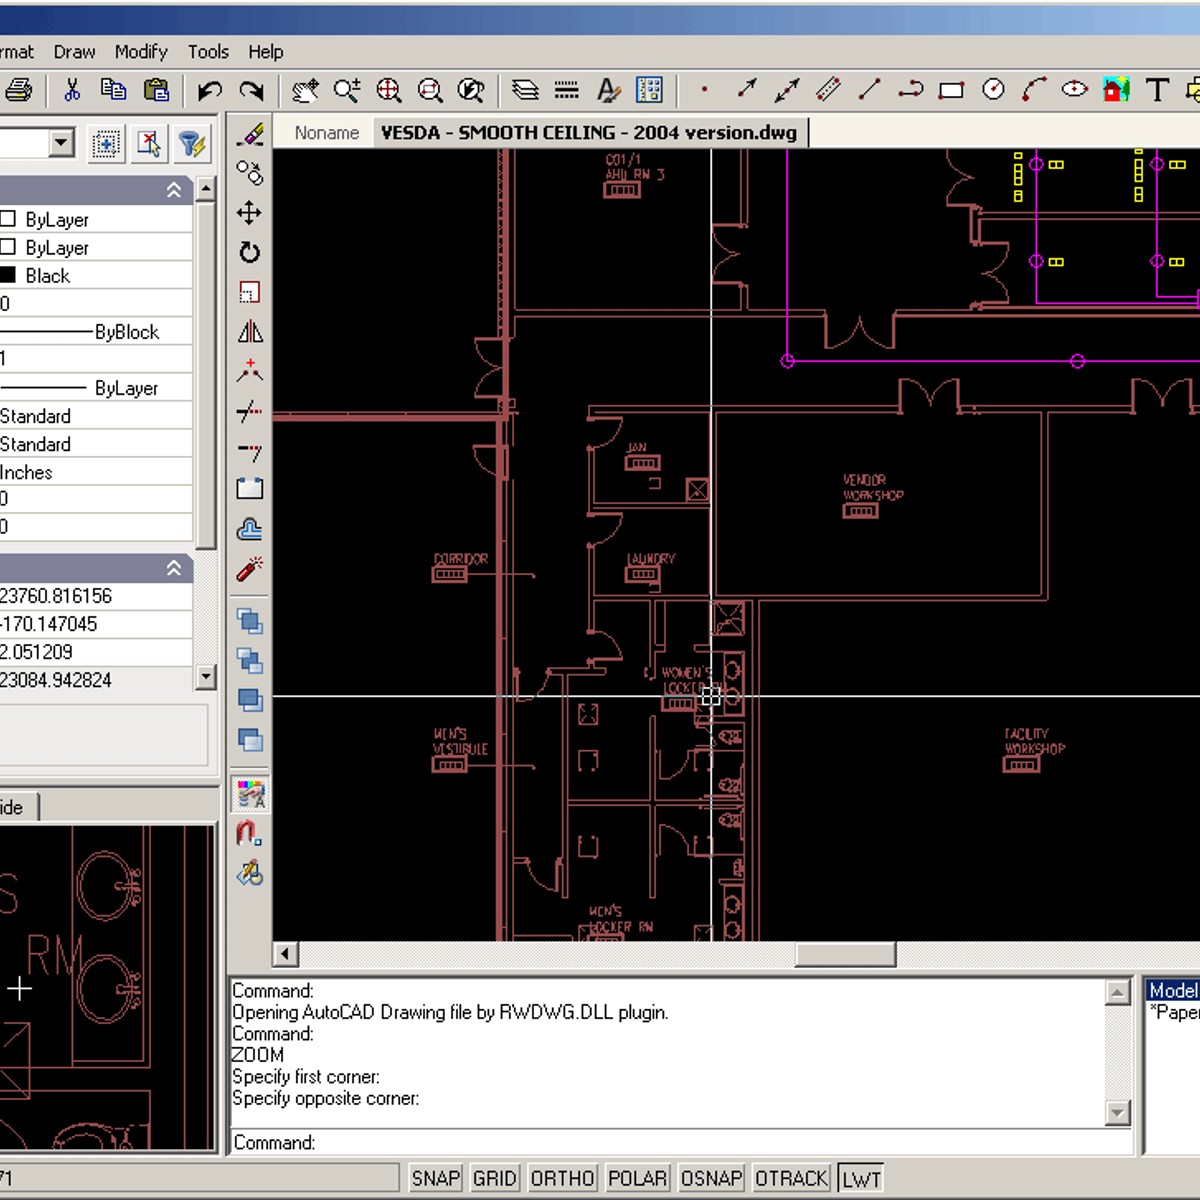Disable LWT lineweight display

pos(861,1178)
